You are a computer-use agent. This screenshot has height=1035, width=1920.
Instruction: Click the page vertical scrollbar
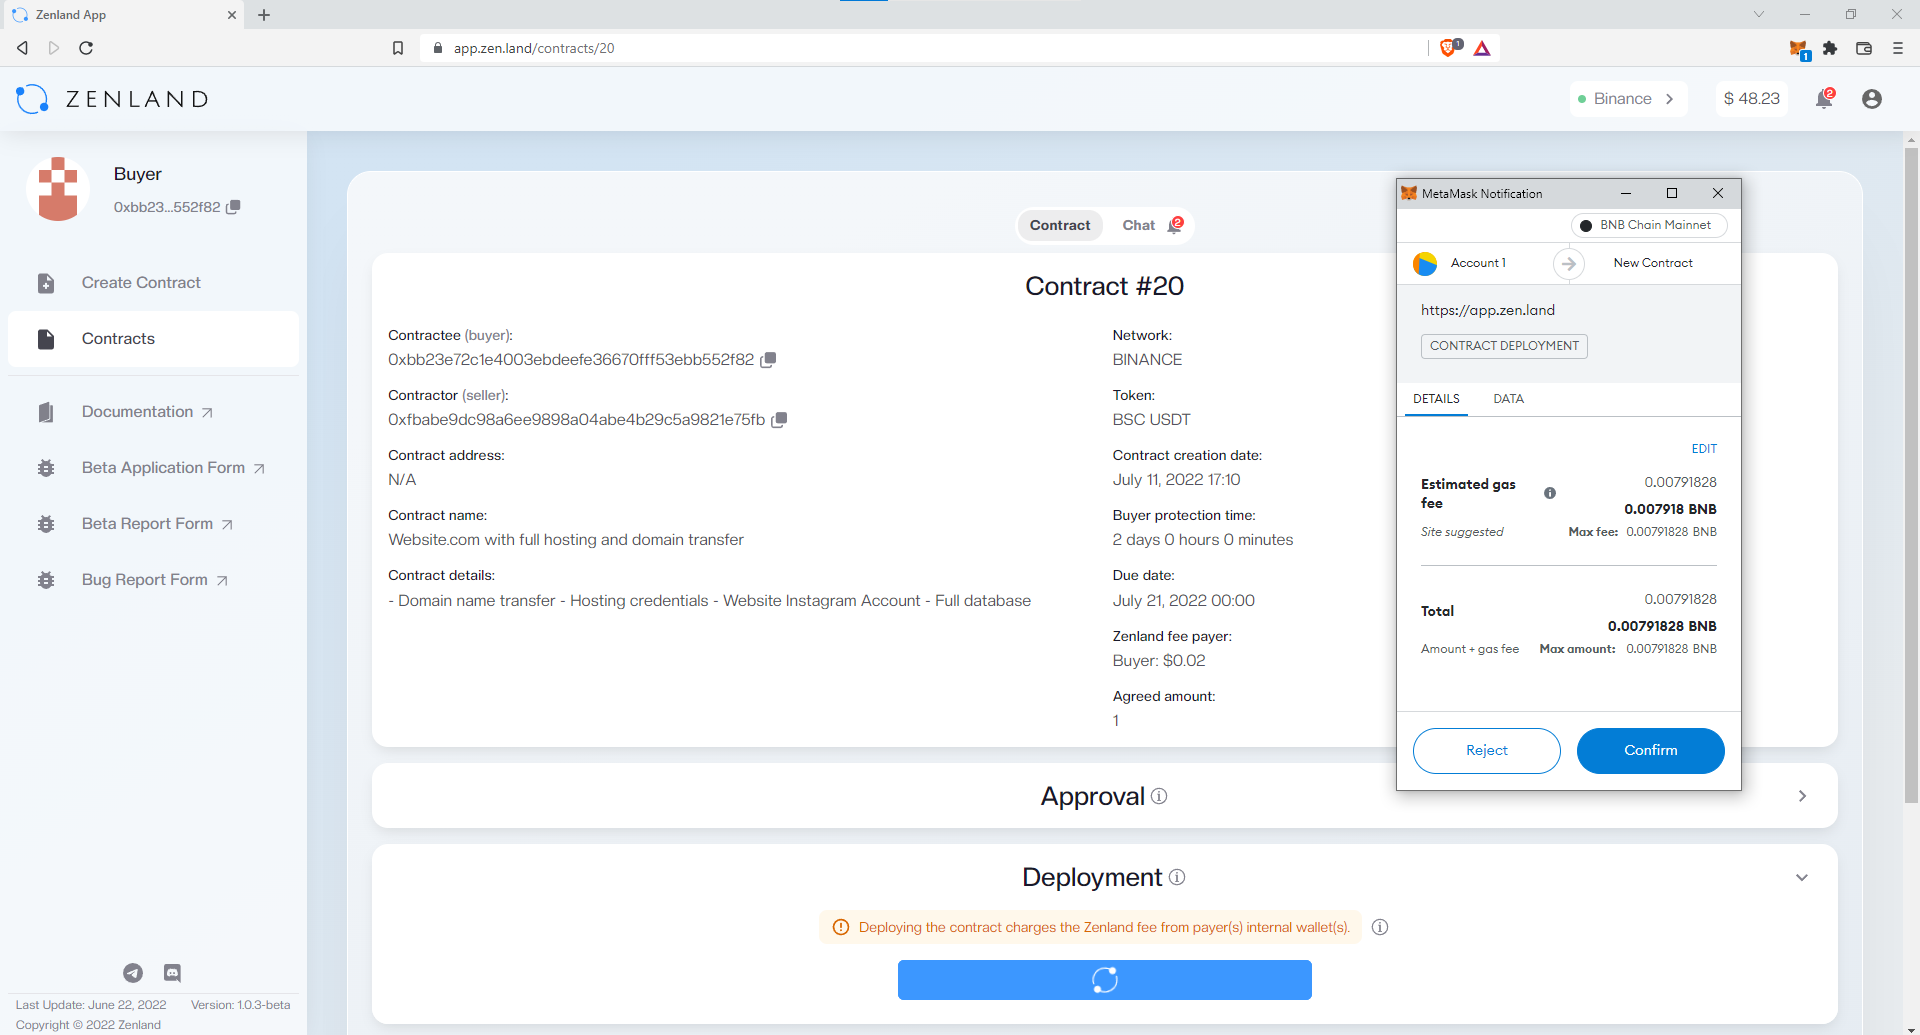tap(1911, 475)
